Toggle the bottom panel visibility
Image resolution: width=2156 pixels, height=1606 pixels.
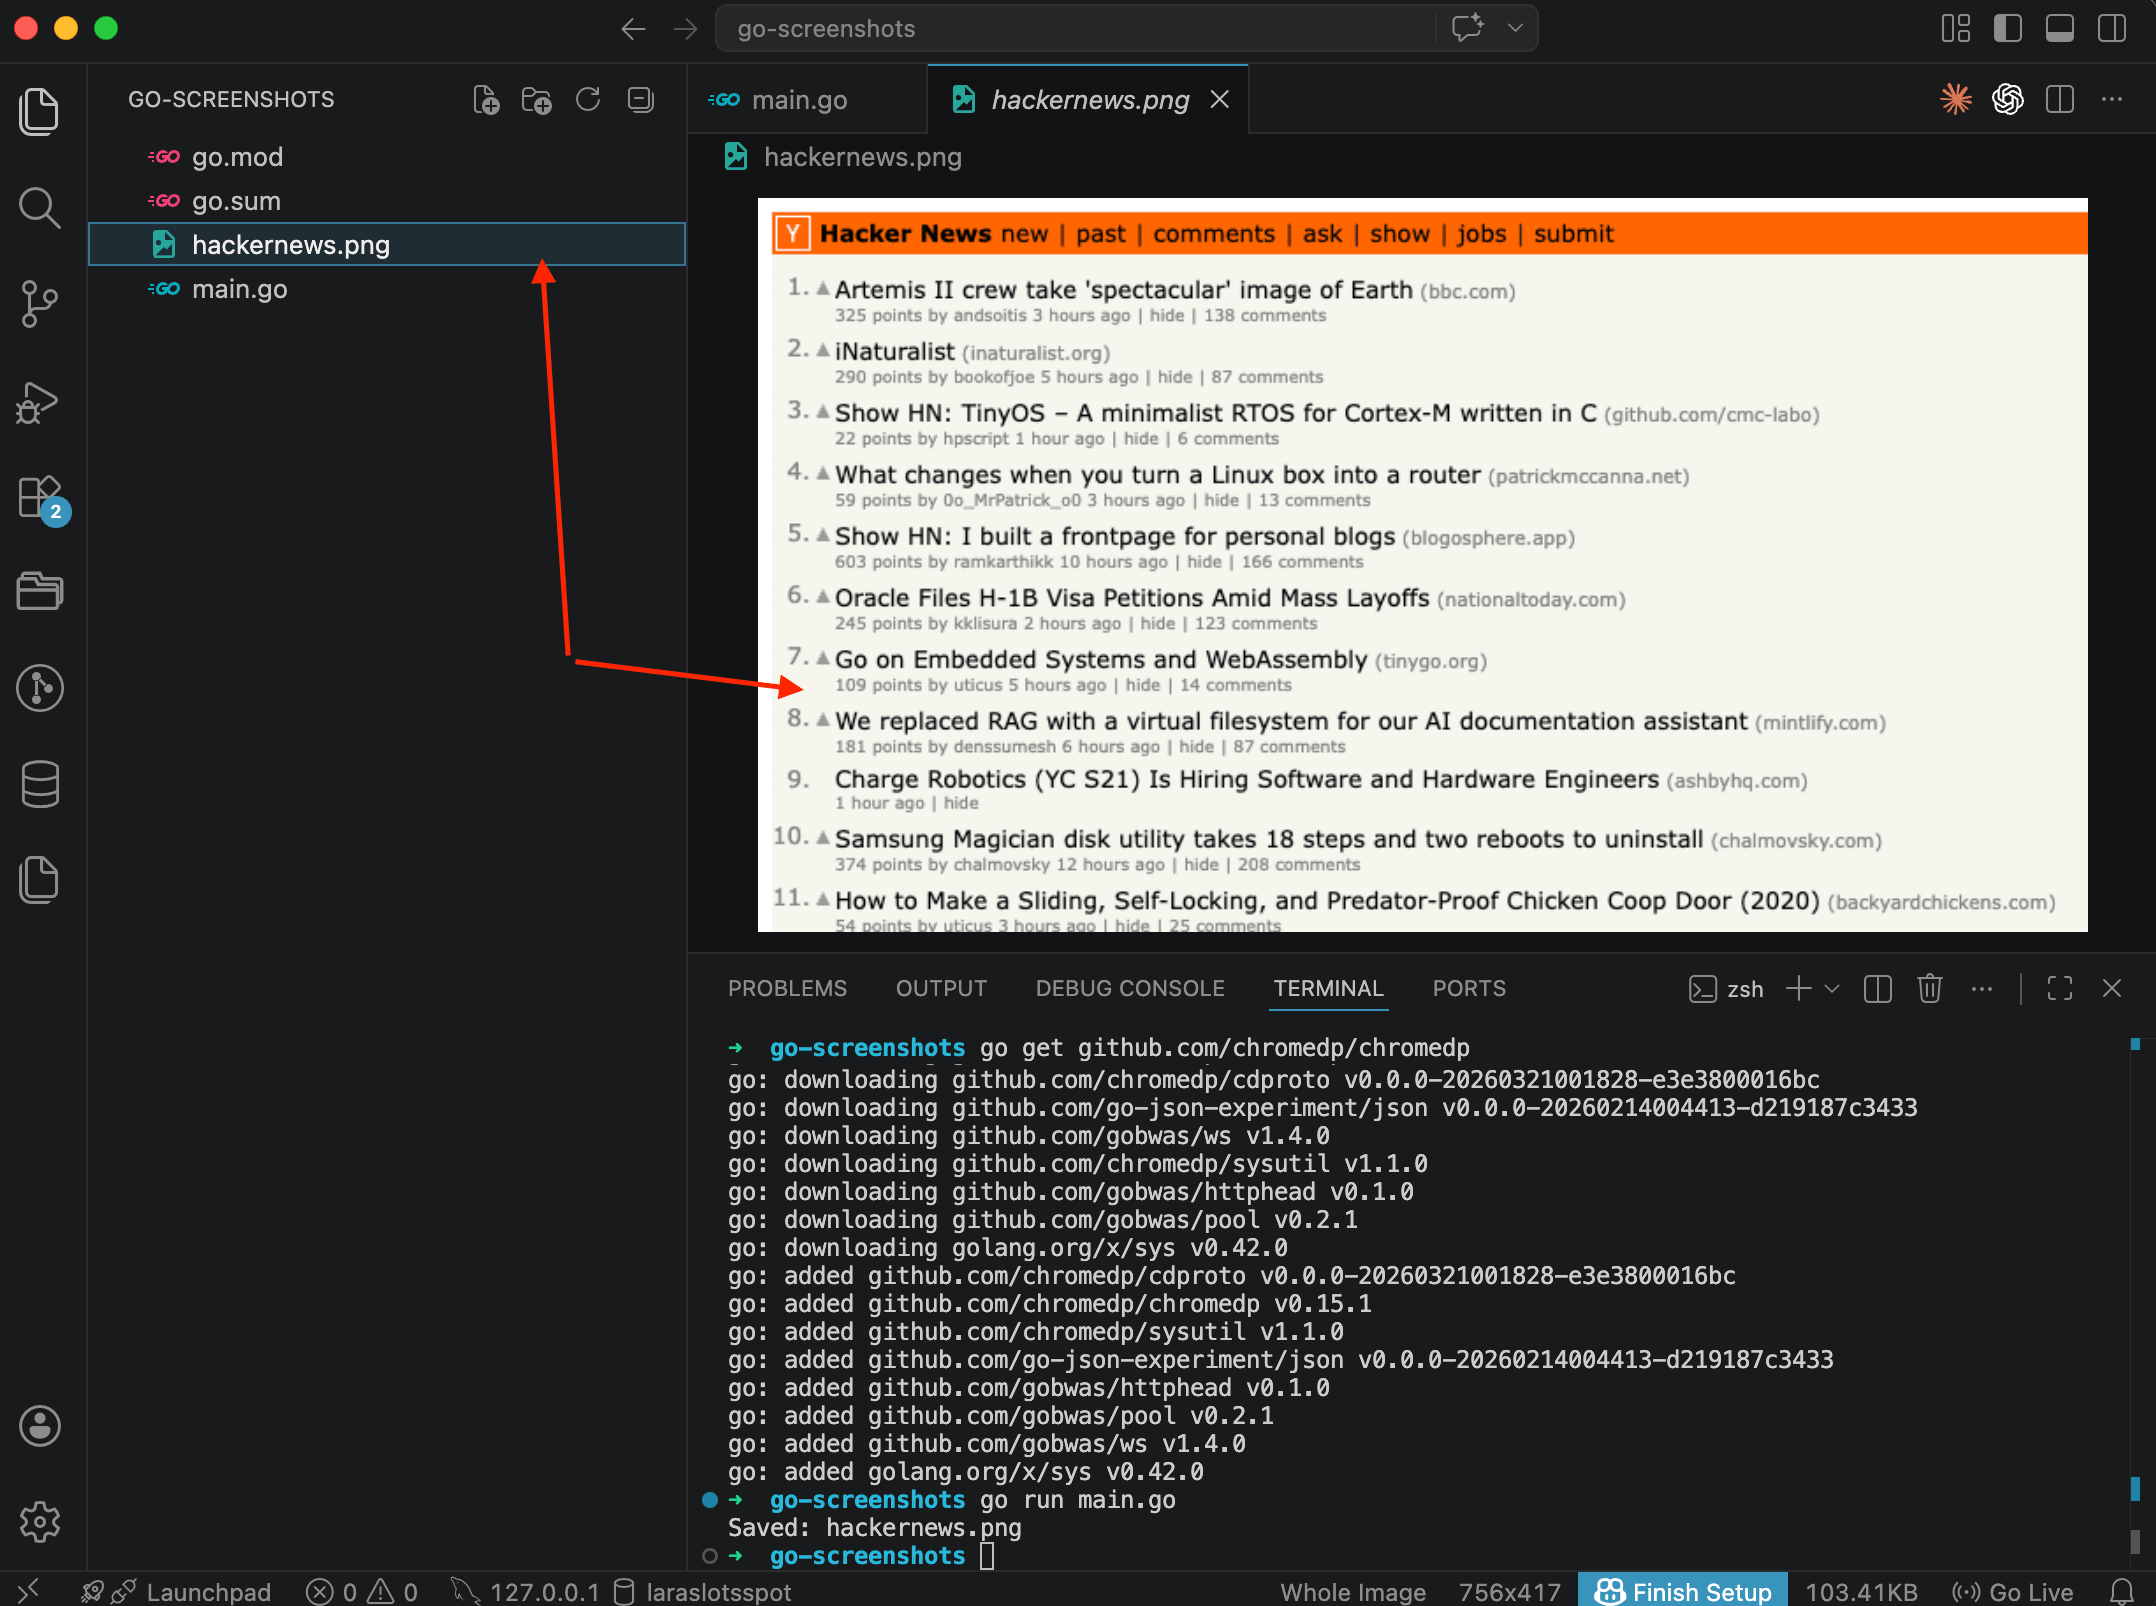[x=2059, y=28]
